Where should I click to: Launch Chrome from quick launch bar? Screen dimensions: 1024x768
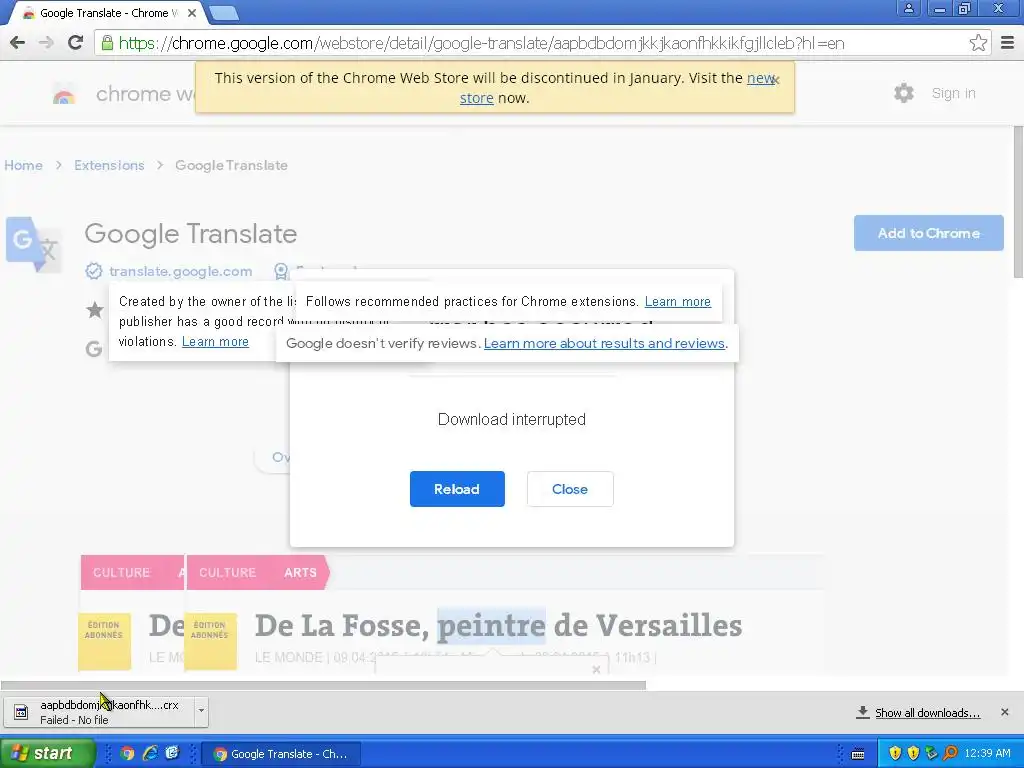tap(127, 754)
